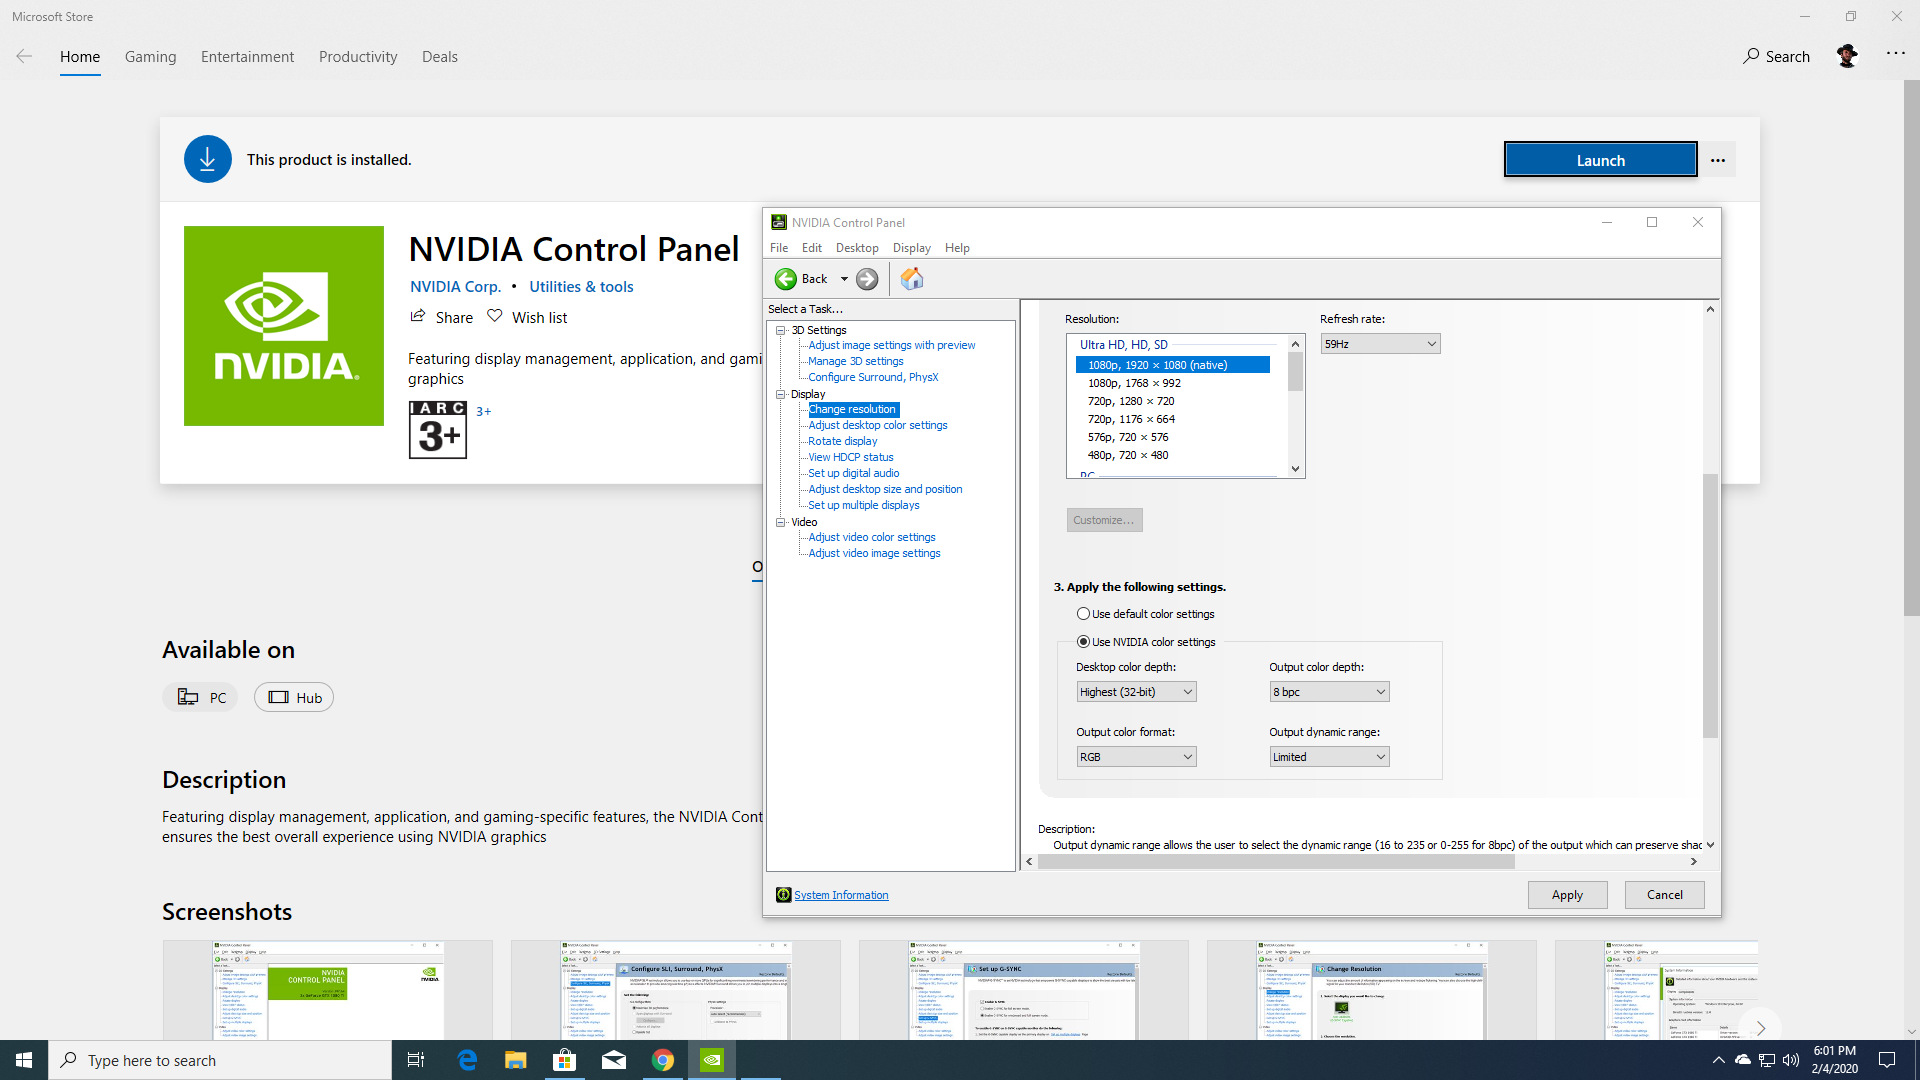Click the Forward arrow icon in toolbar
This screenshot has width=1920, height=1080.
coord(867,279)
